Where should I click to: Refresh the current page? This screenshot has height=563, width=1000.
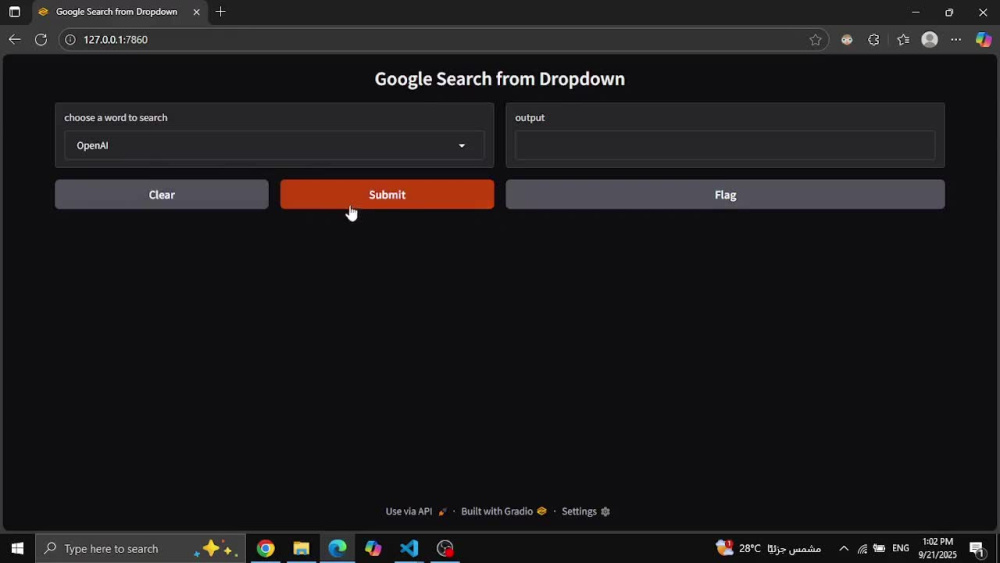click(x=41, y=40)
